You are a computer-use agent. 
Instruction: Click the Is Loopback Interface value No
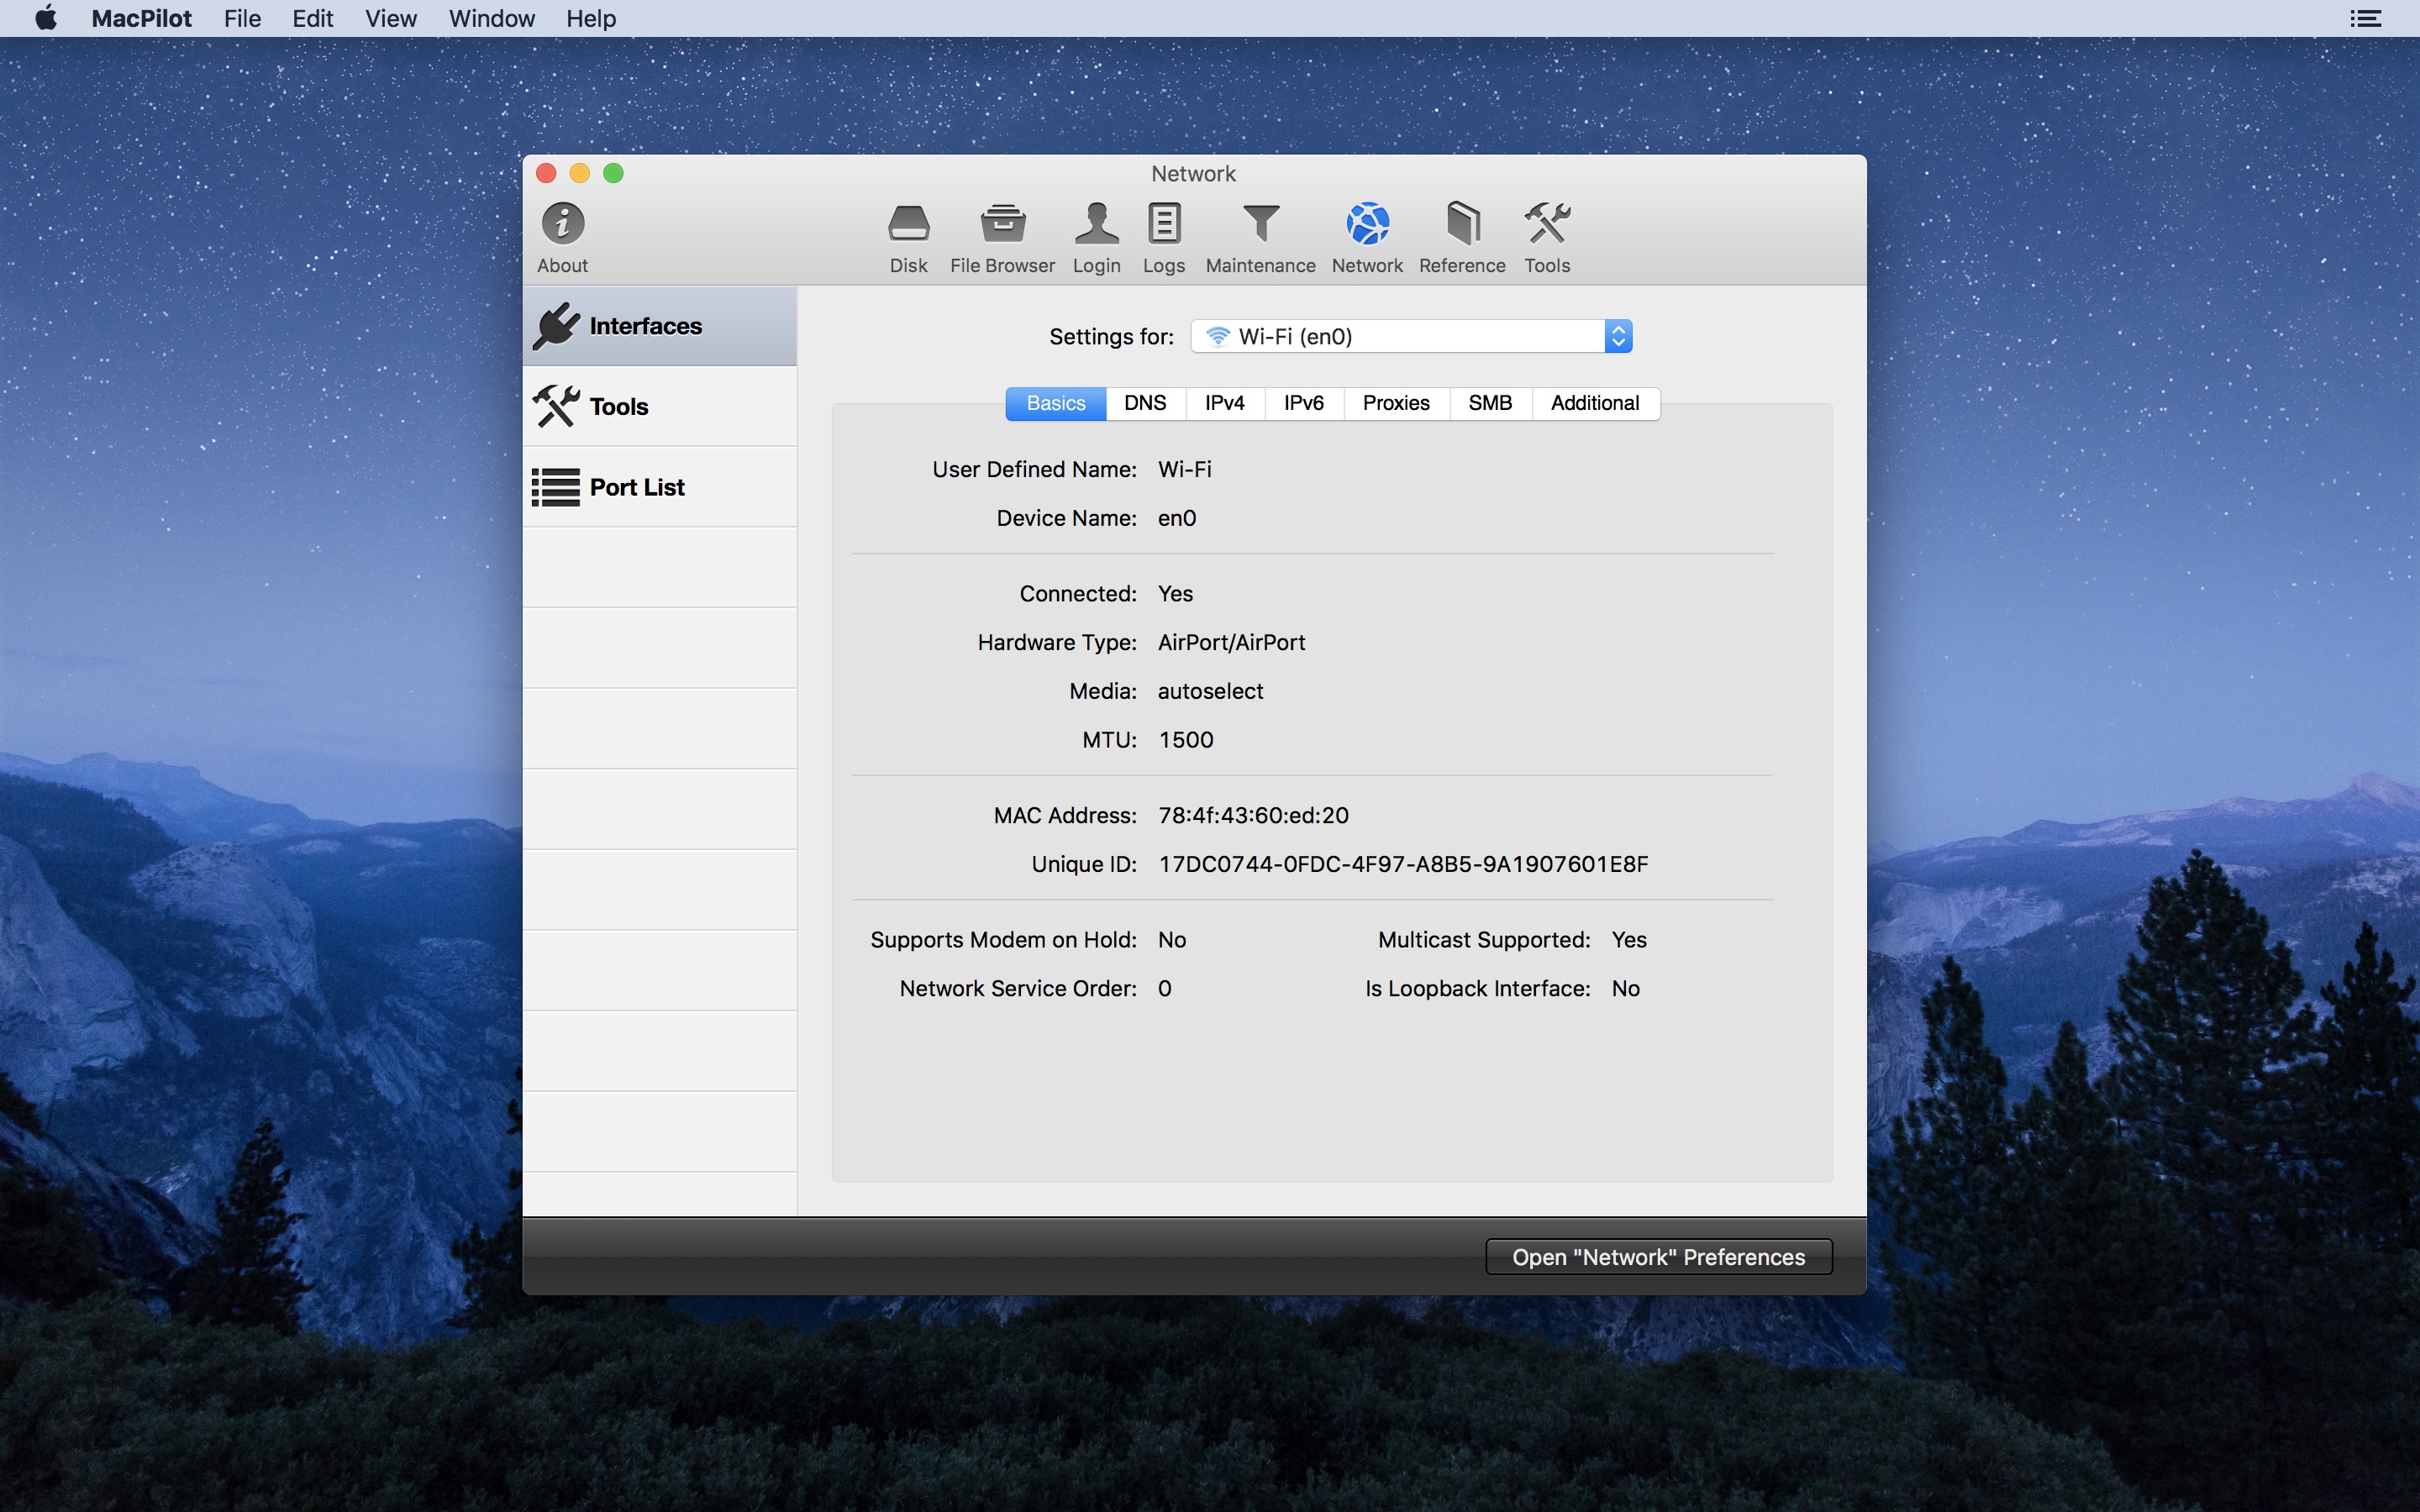[1625, 989]
